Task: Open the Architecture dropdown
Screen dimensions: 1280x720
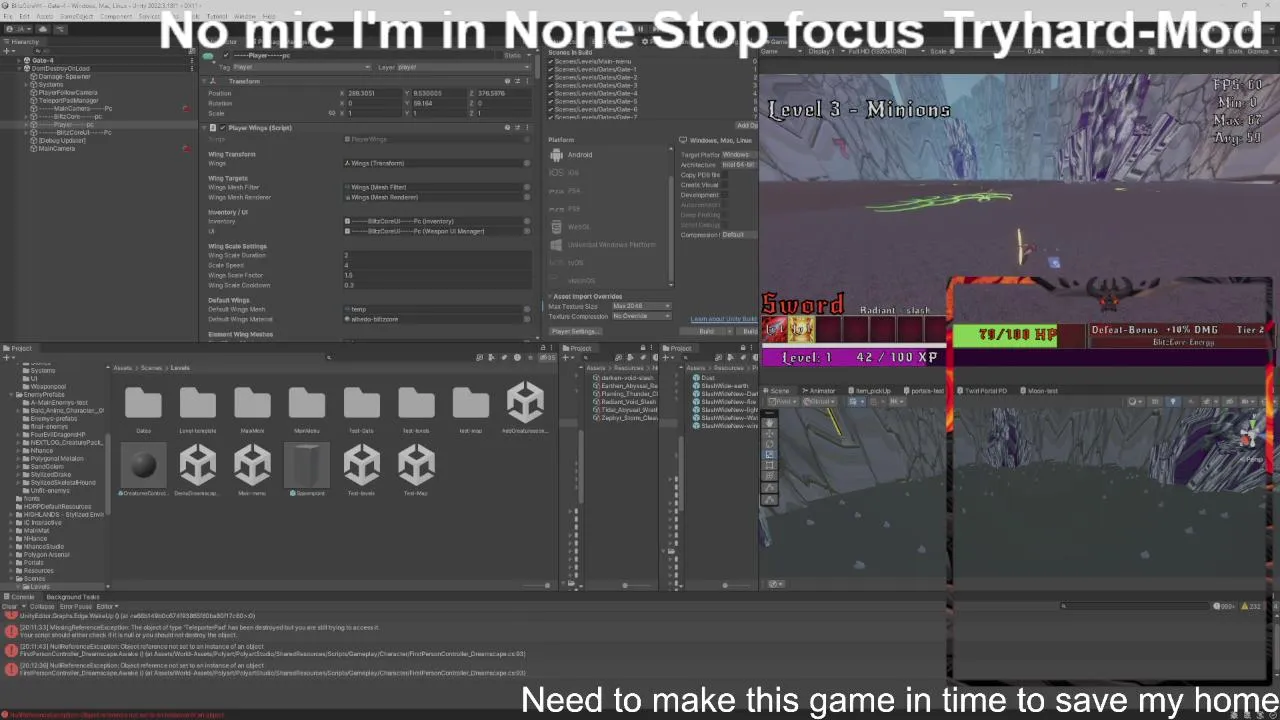Action: click(738, 165)
